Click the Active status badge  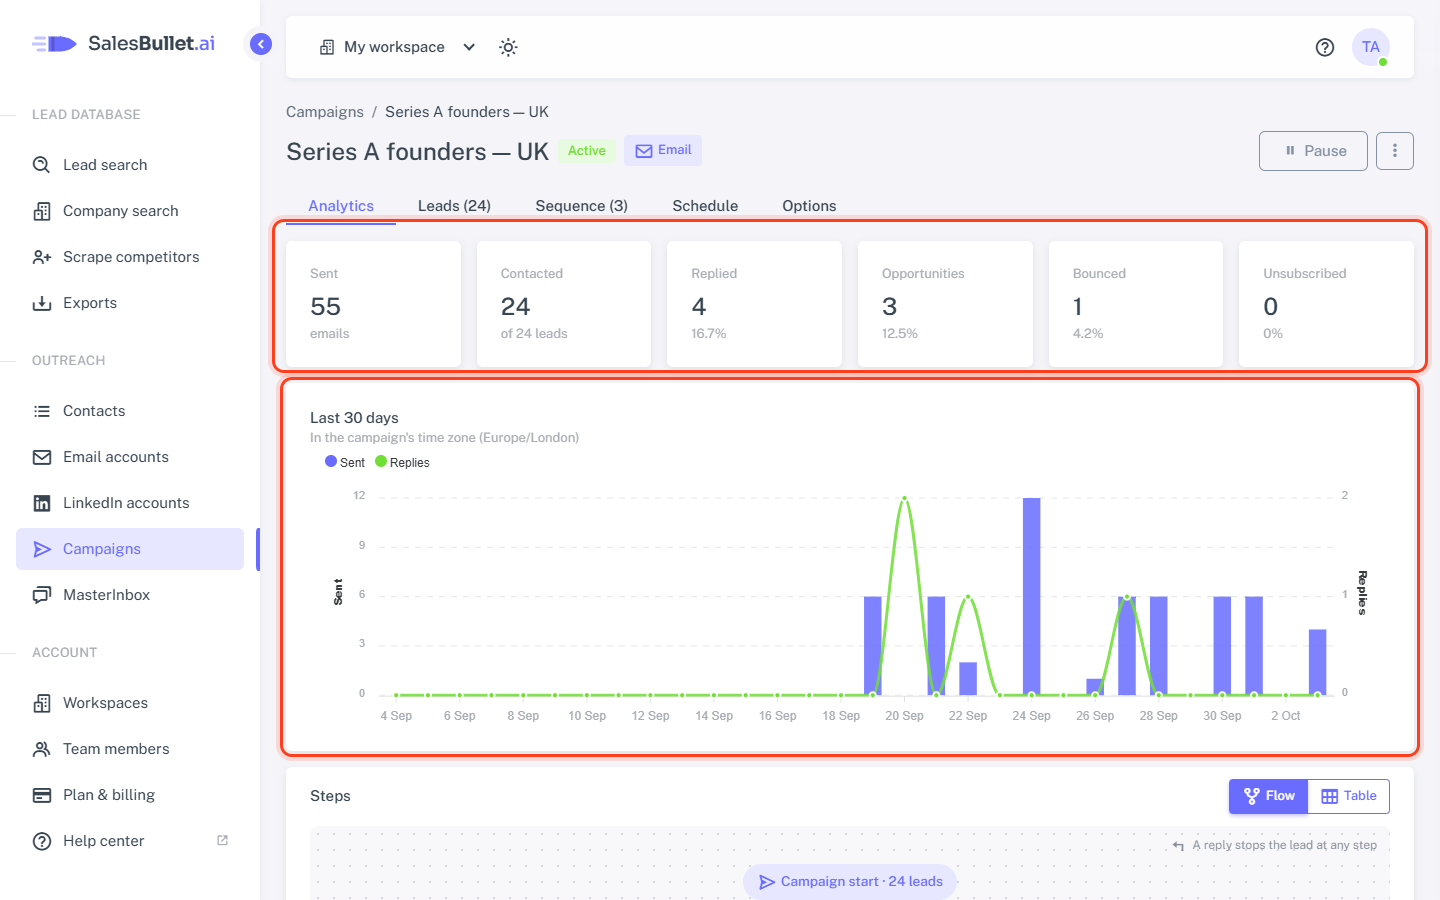[x=587, y=151]
